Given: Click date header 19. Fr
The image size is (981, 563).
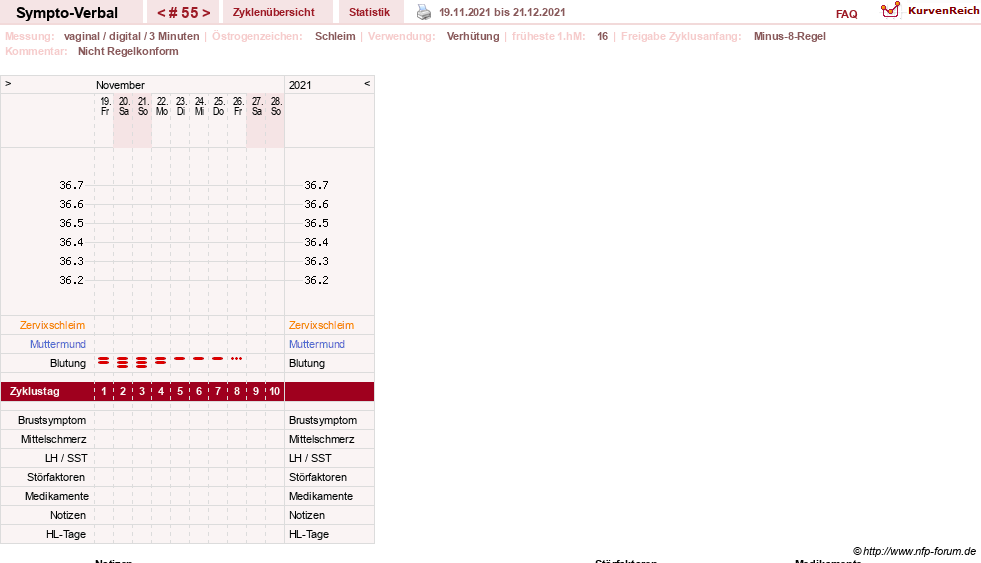Looking at the screenshot, I should coord(105,106).
